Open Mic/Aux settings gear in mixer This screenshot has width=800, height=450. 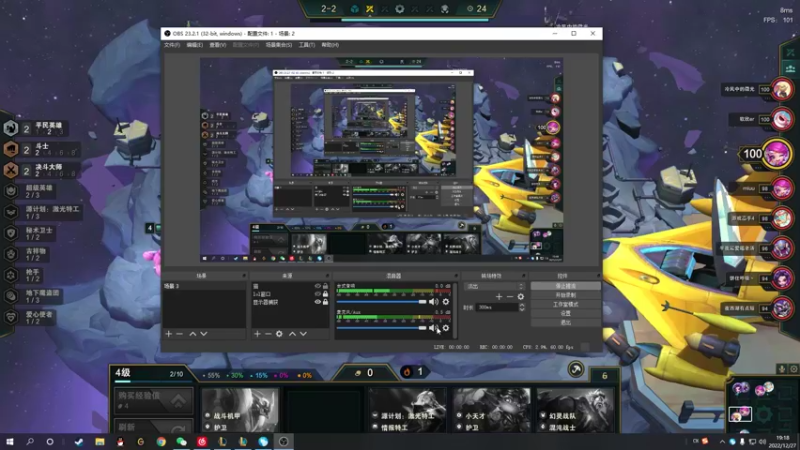coord(446,328)
